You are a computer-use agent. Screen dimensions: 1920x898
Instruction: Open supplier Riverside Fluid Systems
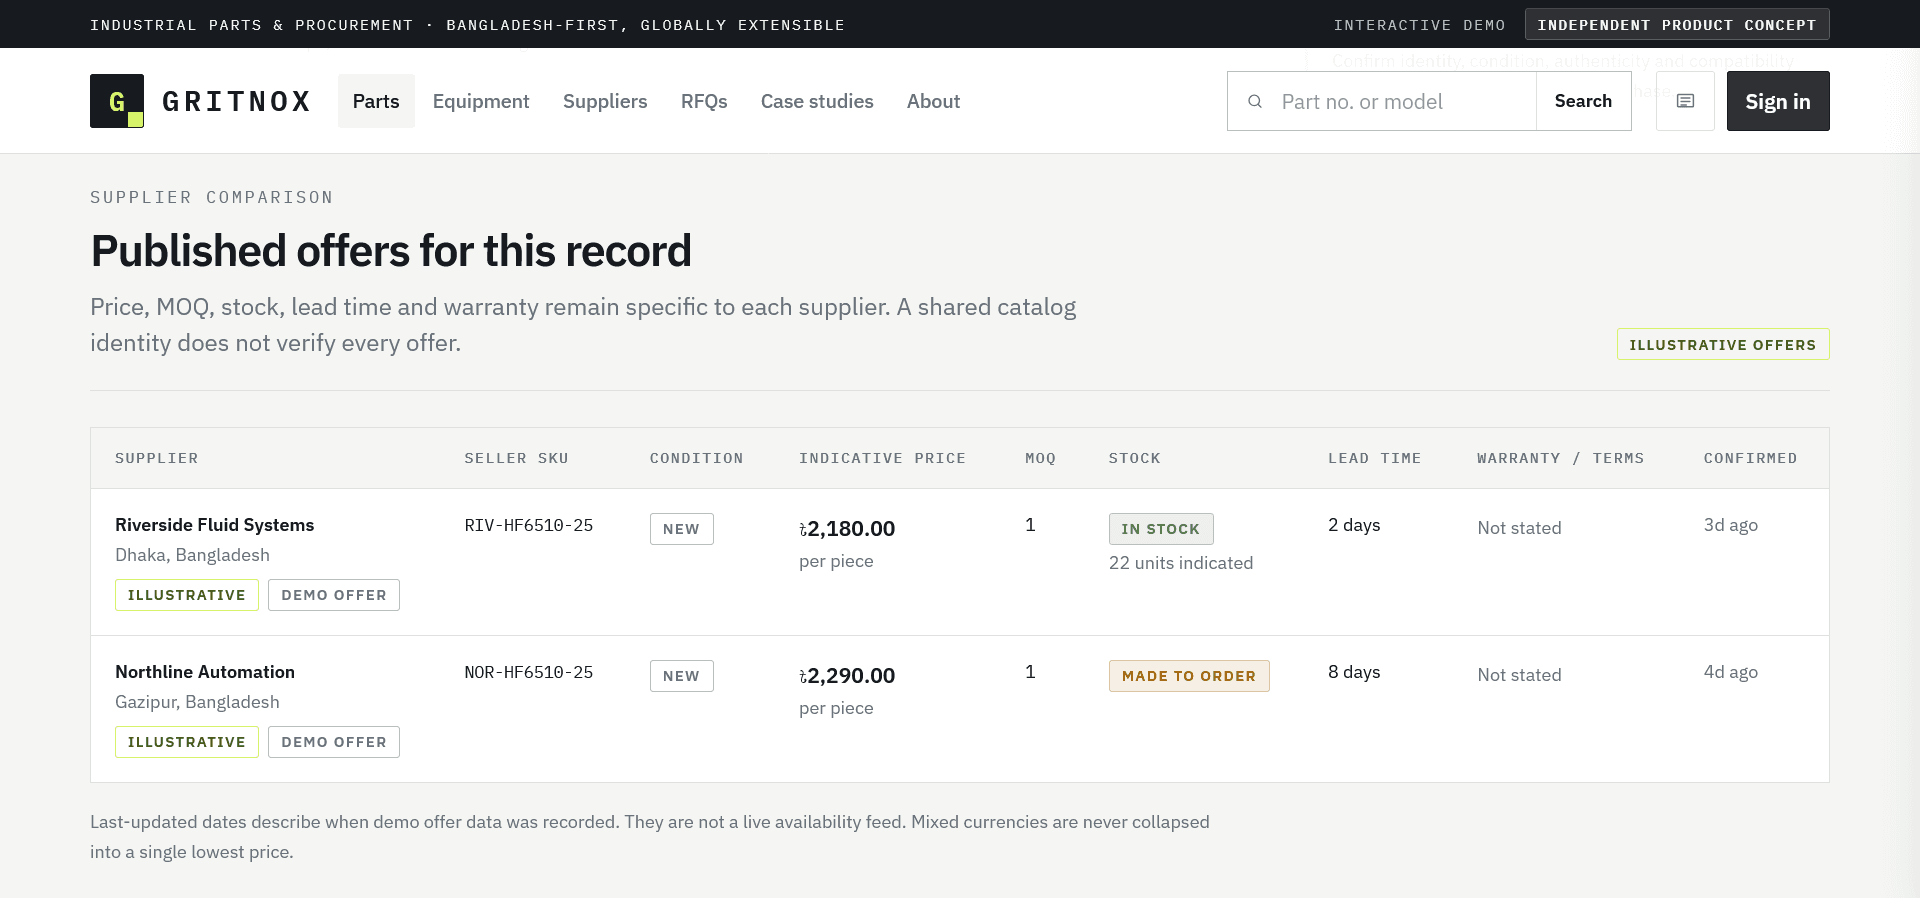click(x=214, y=525)
